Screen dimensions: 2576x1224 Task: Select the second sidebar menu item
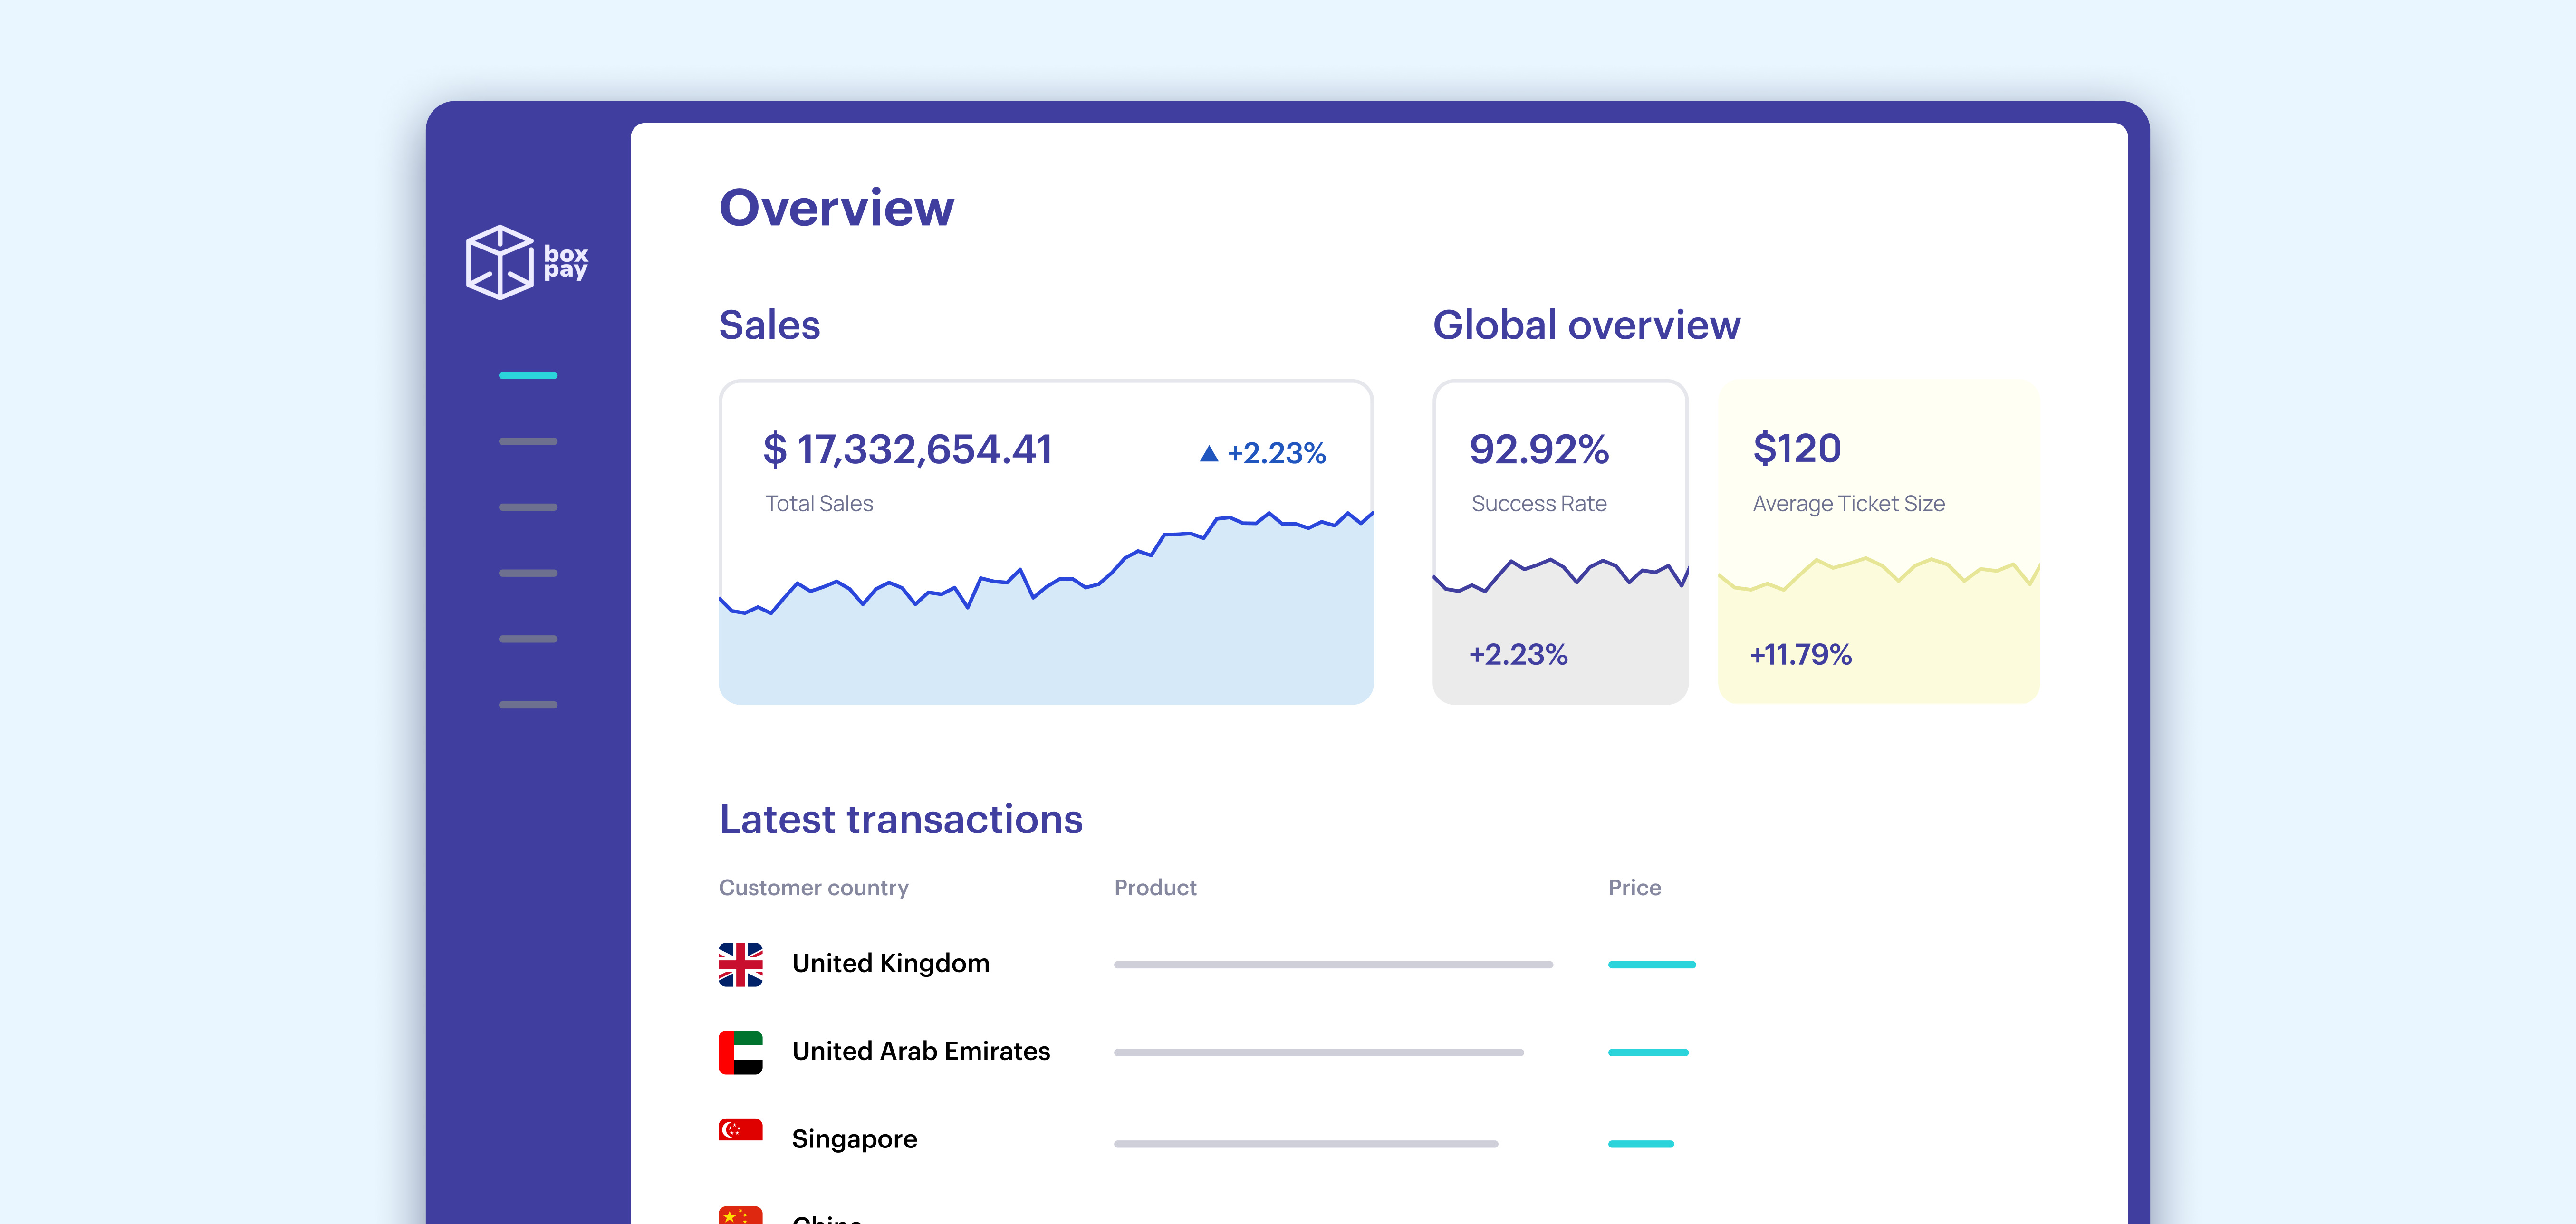point(528,441)
